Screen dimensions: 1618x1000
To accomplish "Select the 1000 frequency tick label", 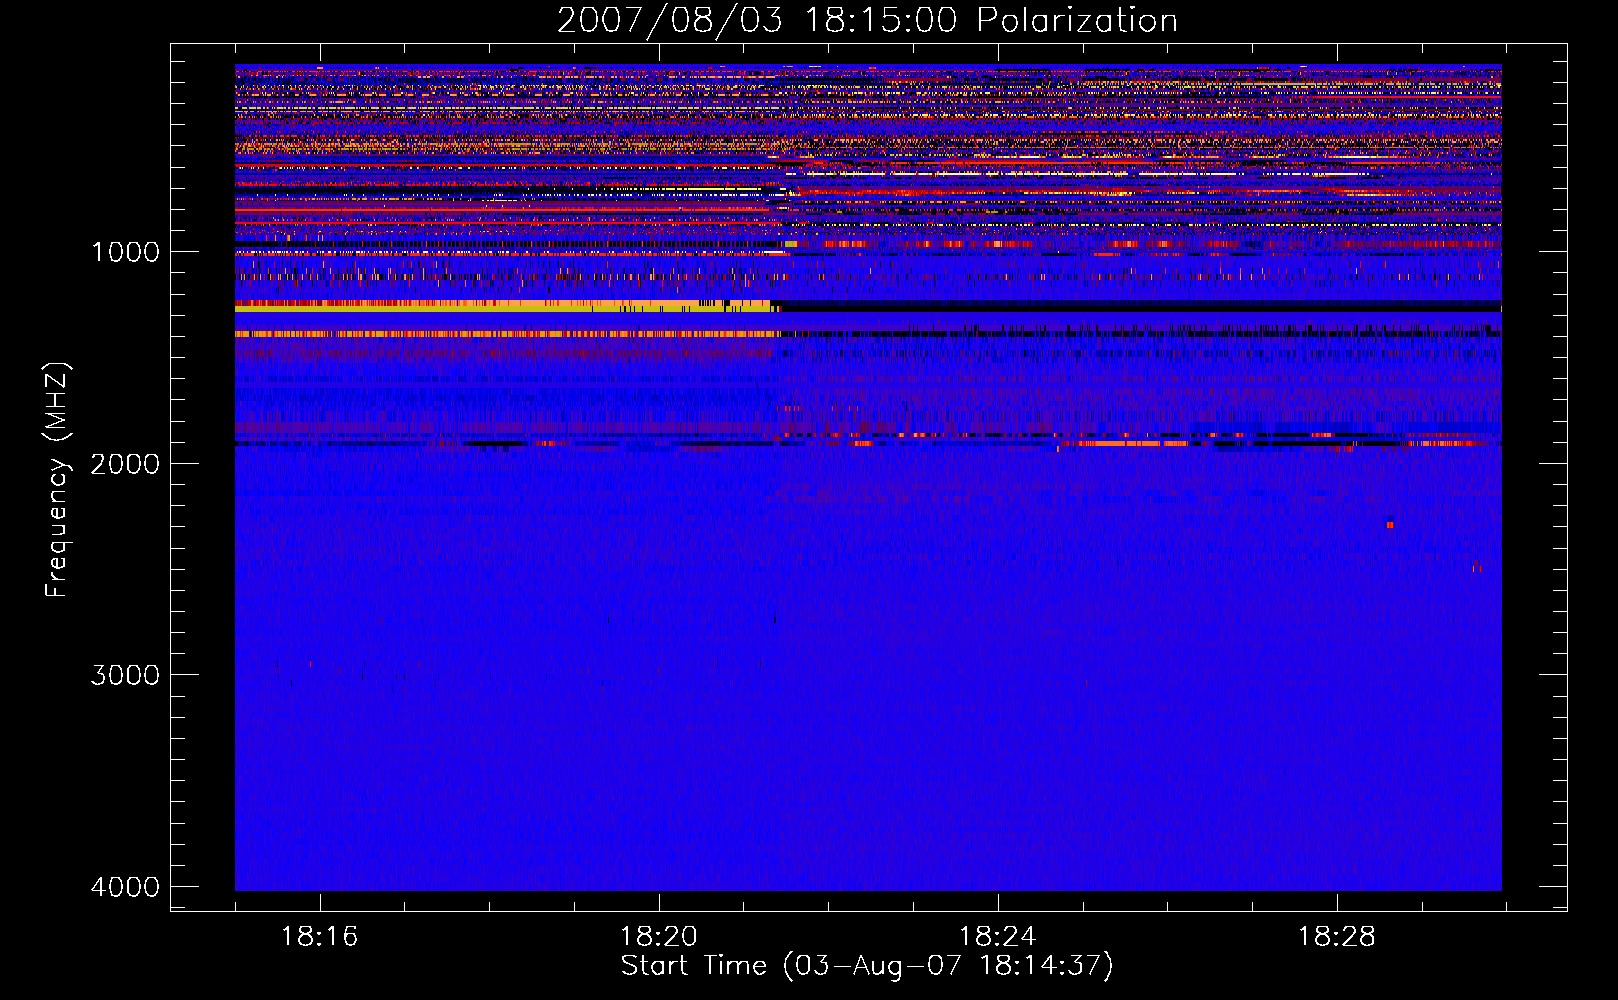I will click(125, 251).
